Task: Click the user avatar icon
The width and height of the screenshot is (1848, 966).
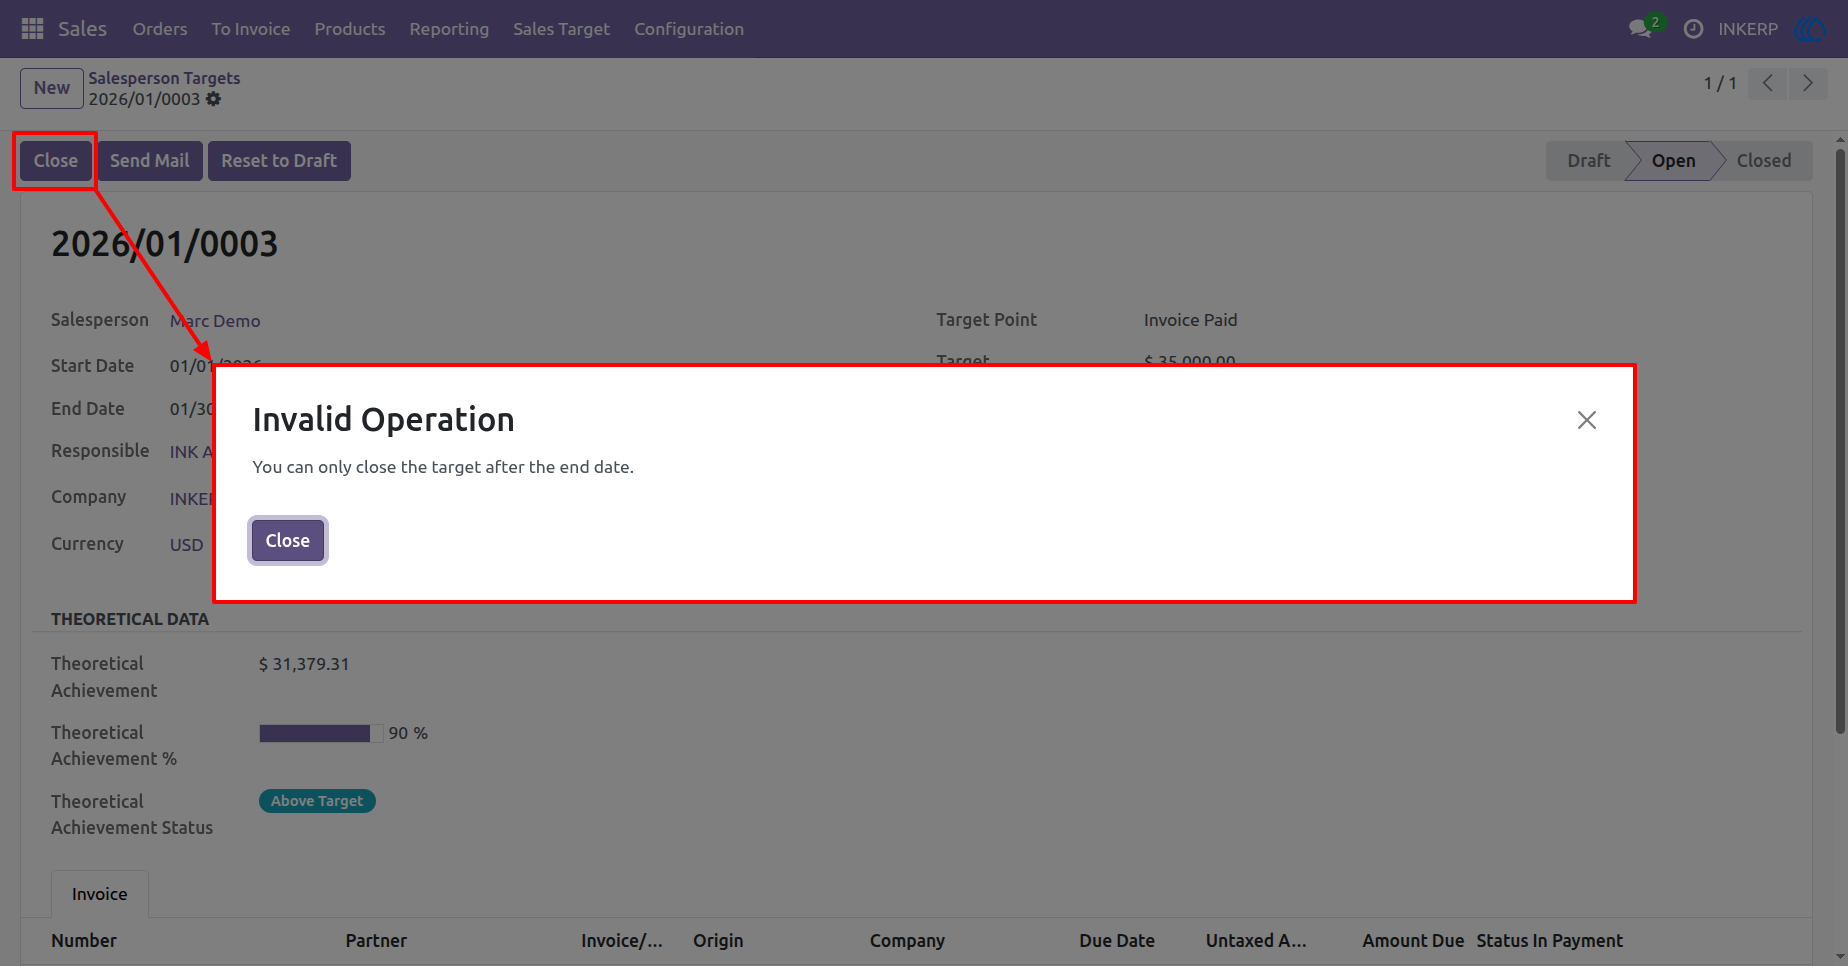Action: 1811,29
